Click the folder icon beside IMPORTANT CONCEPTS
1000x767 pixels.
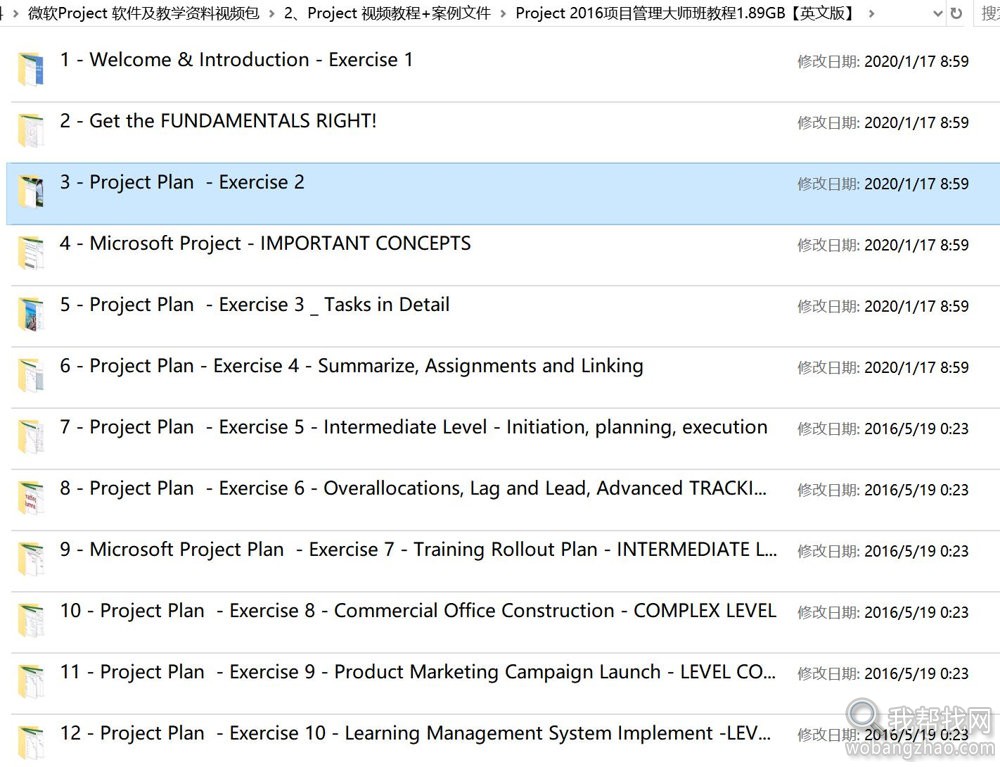click(31, 253)
